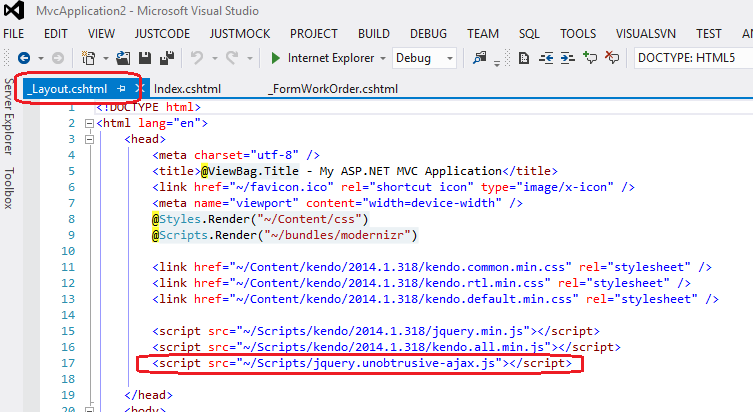The image size is (753, 412).
Task: Click the meta charset utf-8 line
Action: (x=236, y=155)
